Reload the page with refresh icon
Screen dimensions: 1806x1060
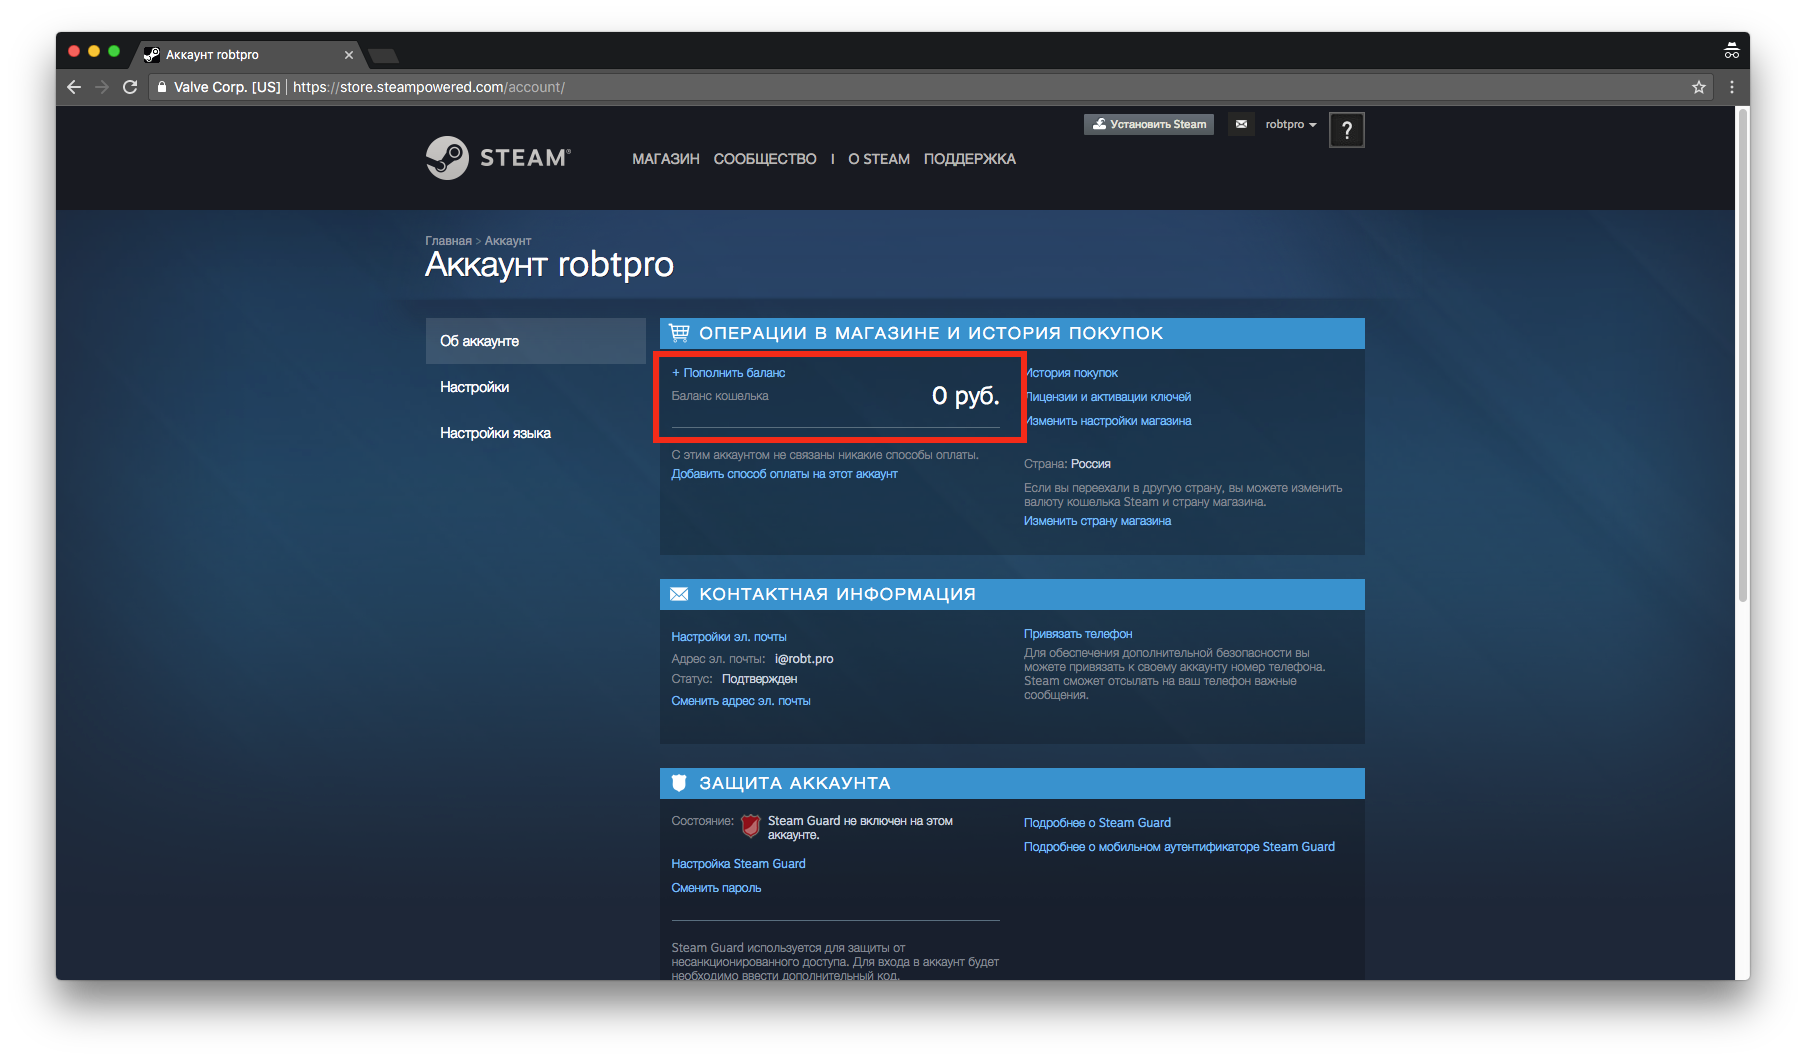coord(130,87)
